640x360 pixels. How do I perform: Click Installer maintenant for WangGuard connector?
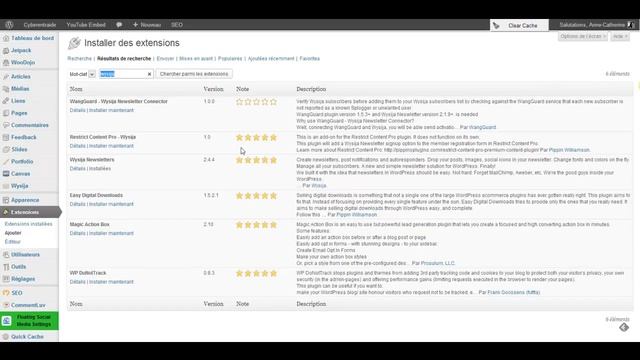pos(111,110)
